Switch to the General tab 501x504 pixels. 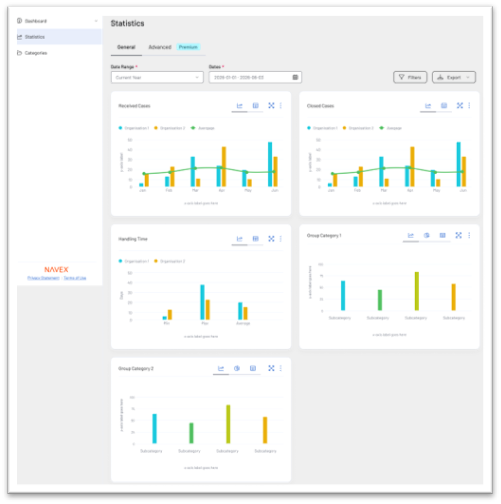(126, 47)
